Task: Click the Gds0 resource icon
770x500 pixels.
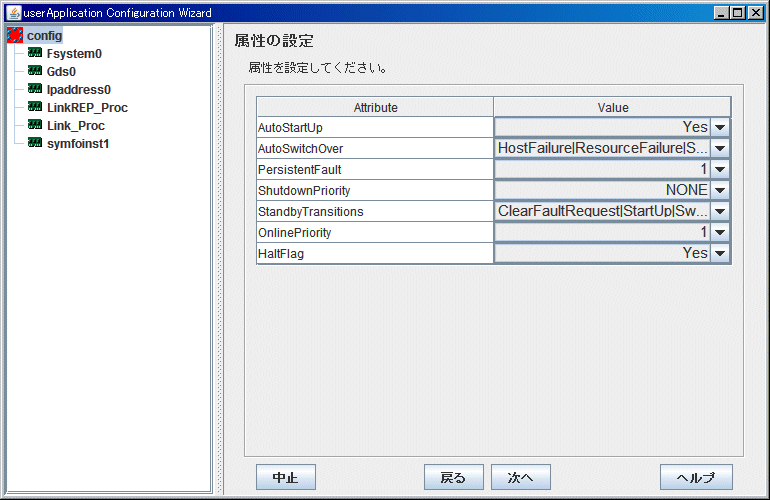Action: point(35,72)
